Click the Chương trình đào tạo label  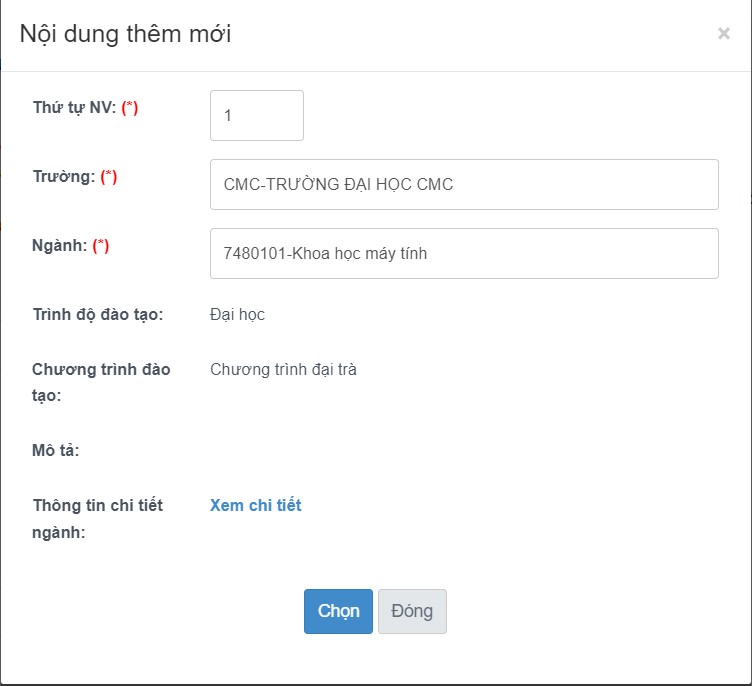pyautogui.click(x=100, y=382)
